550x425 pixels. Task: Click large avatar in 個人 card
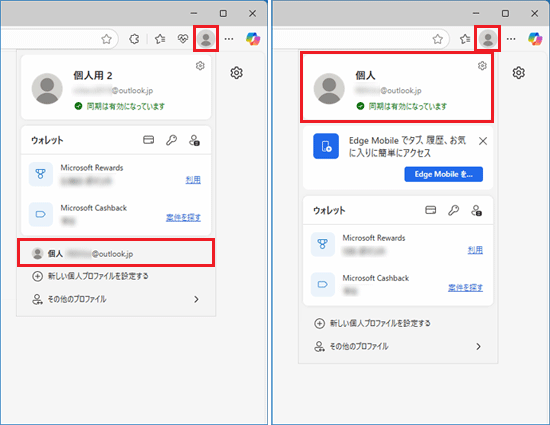(329, 88)
